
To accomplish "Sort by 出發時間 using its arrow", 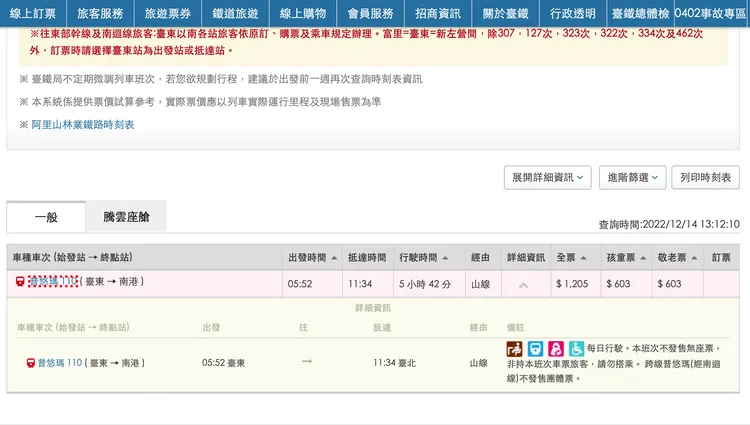I will [334, 258].
